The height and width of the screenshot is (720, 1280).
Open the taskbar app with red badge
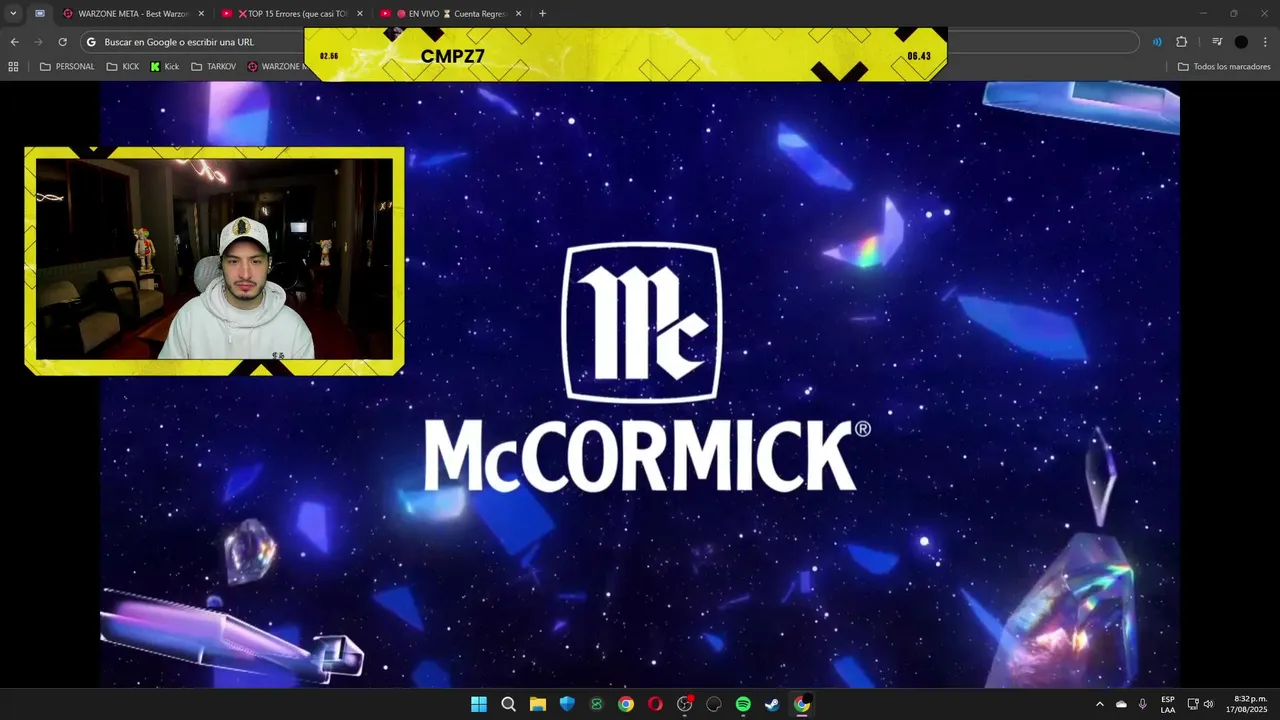tap(685, 704)
